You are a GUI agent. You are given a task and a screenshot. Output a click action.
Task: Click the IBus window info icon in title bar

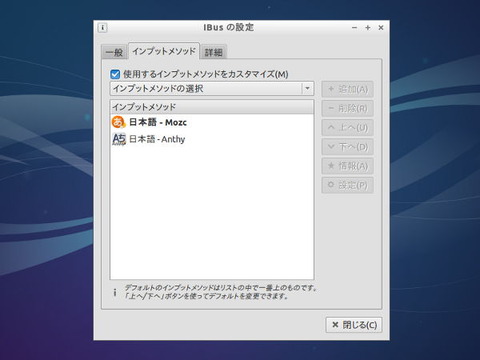[102, 28]
